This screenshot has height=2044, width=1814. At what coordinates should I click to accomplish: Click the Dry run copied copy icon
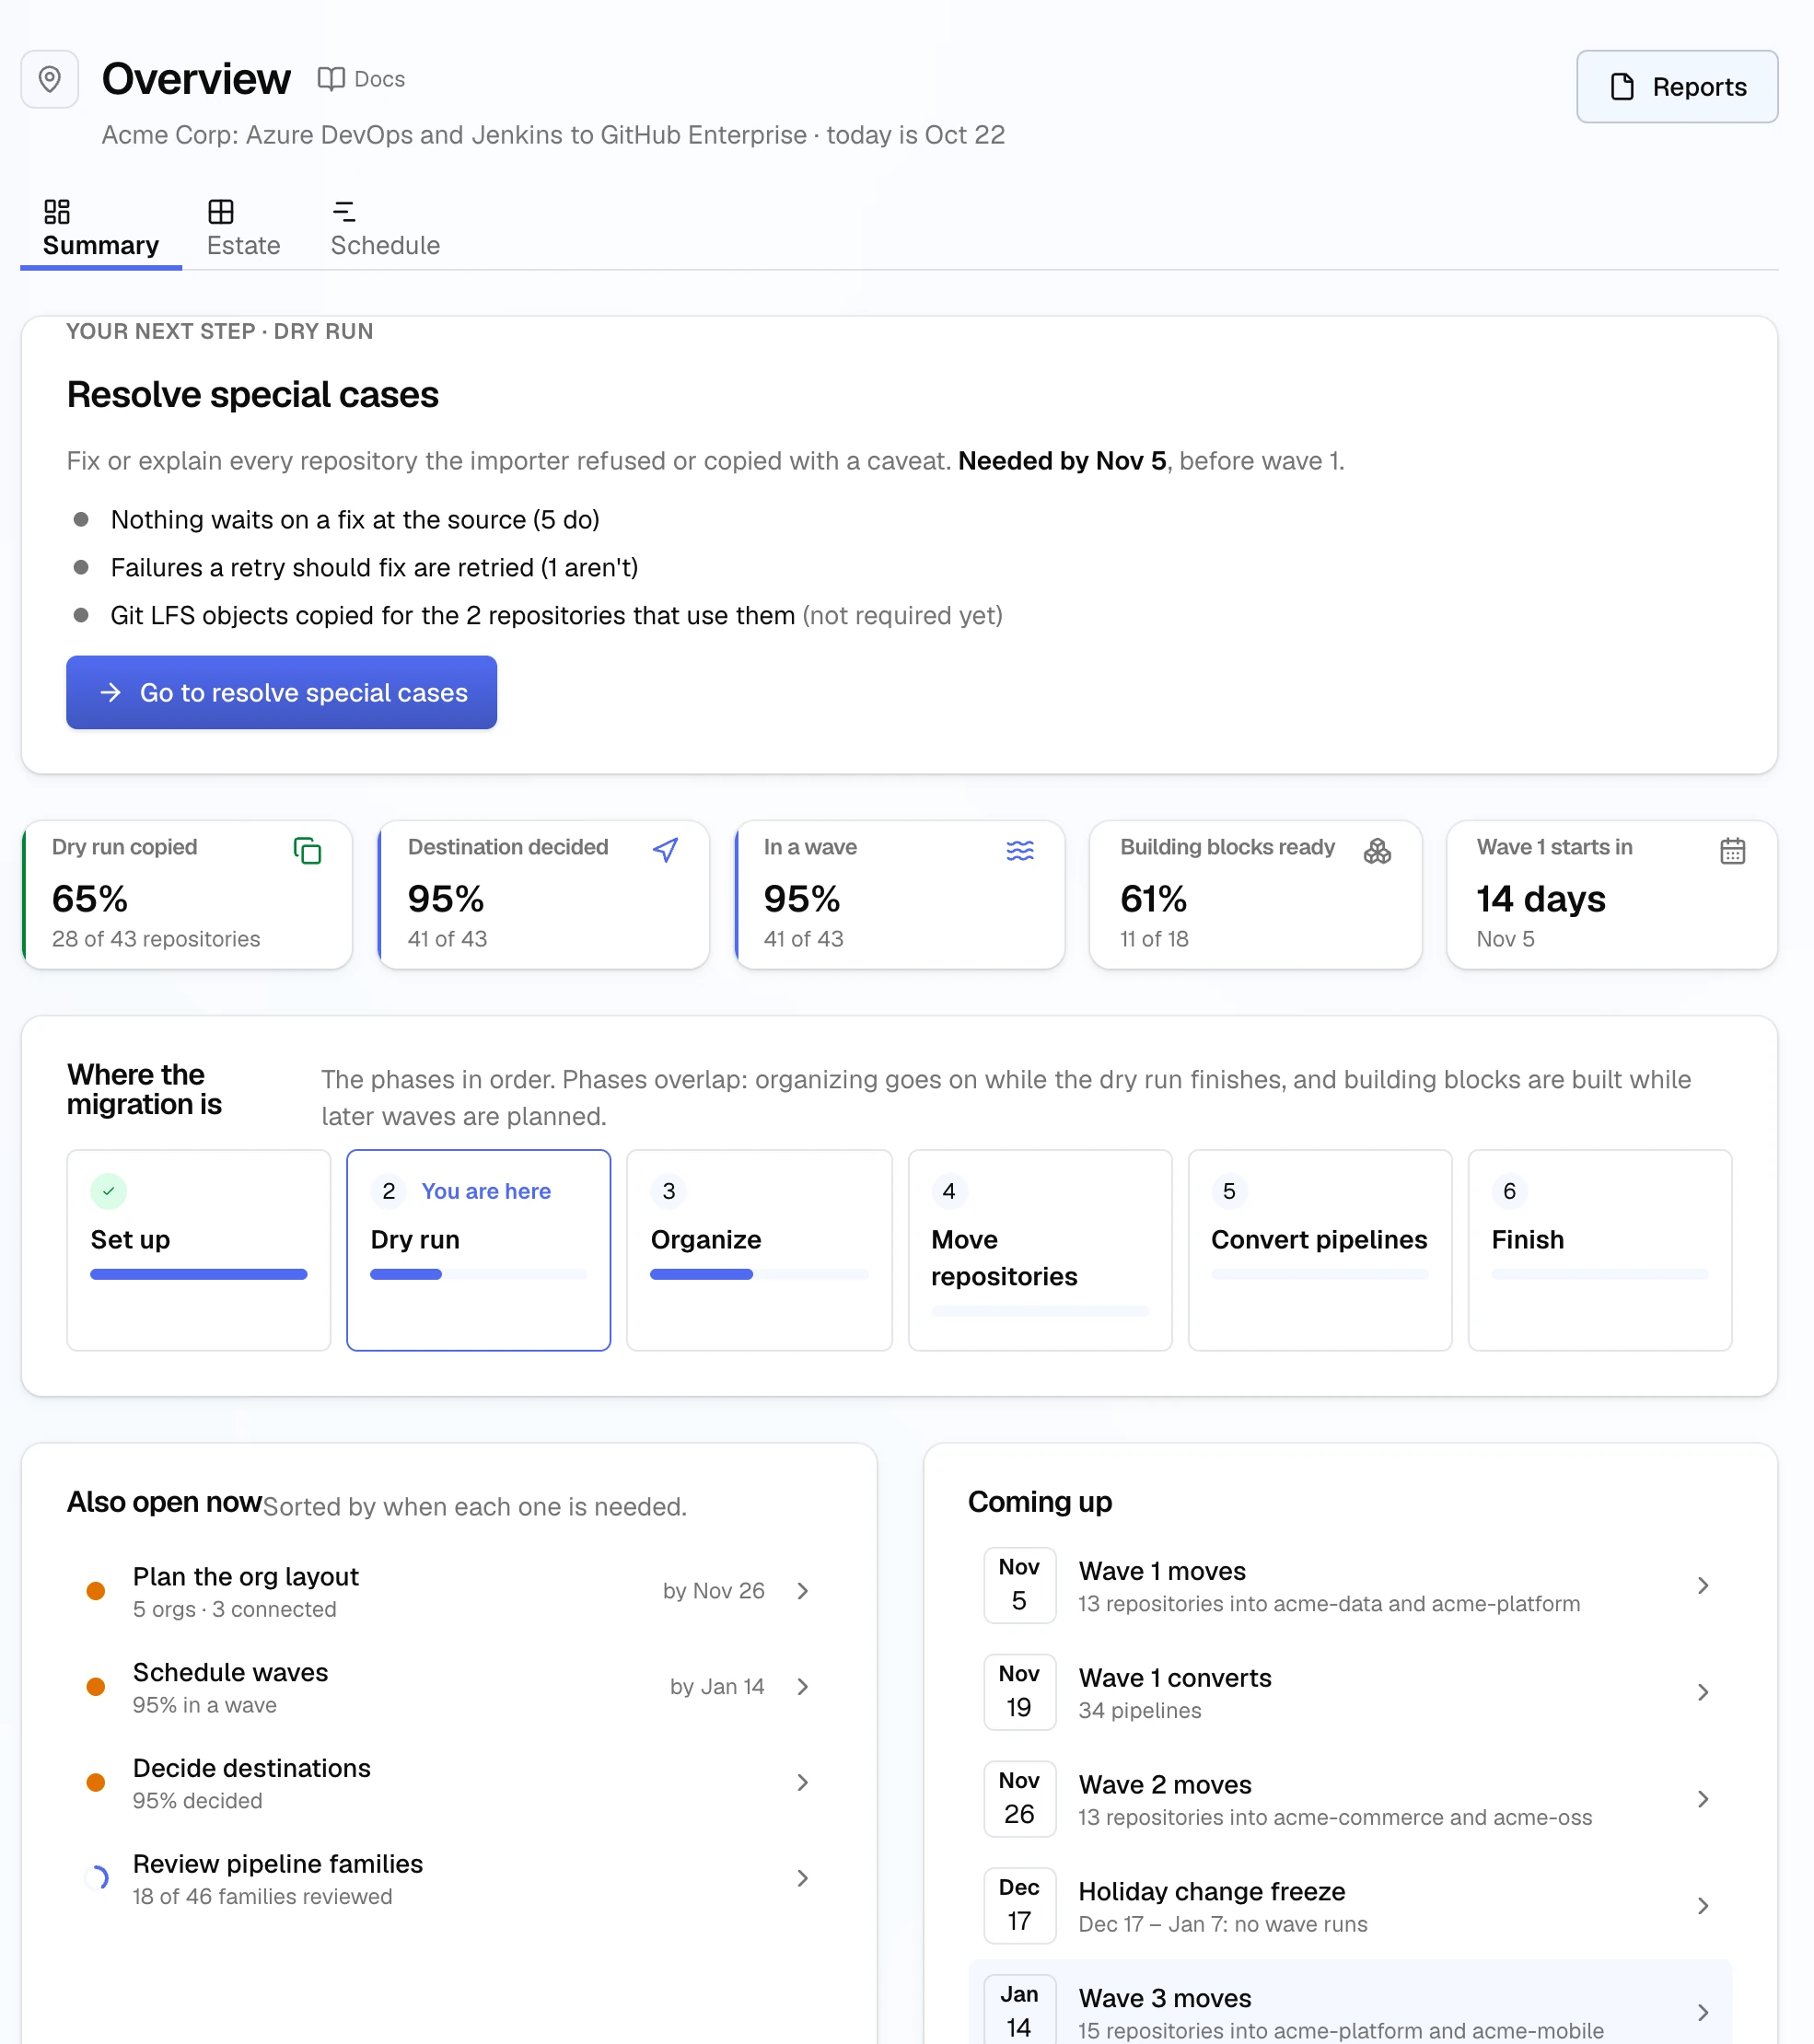point(307,851)
